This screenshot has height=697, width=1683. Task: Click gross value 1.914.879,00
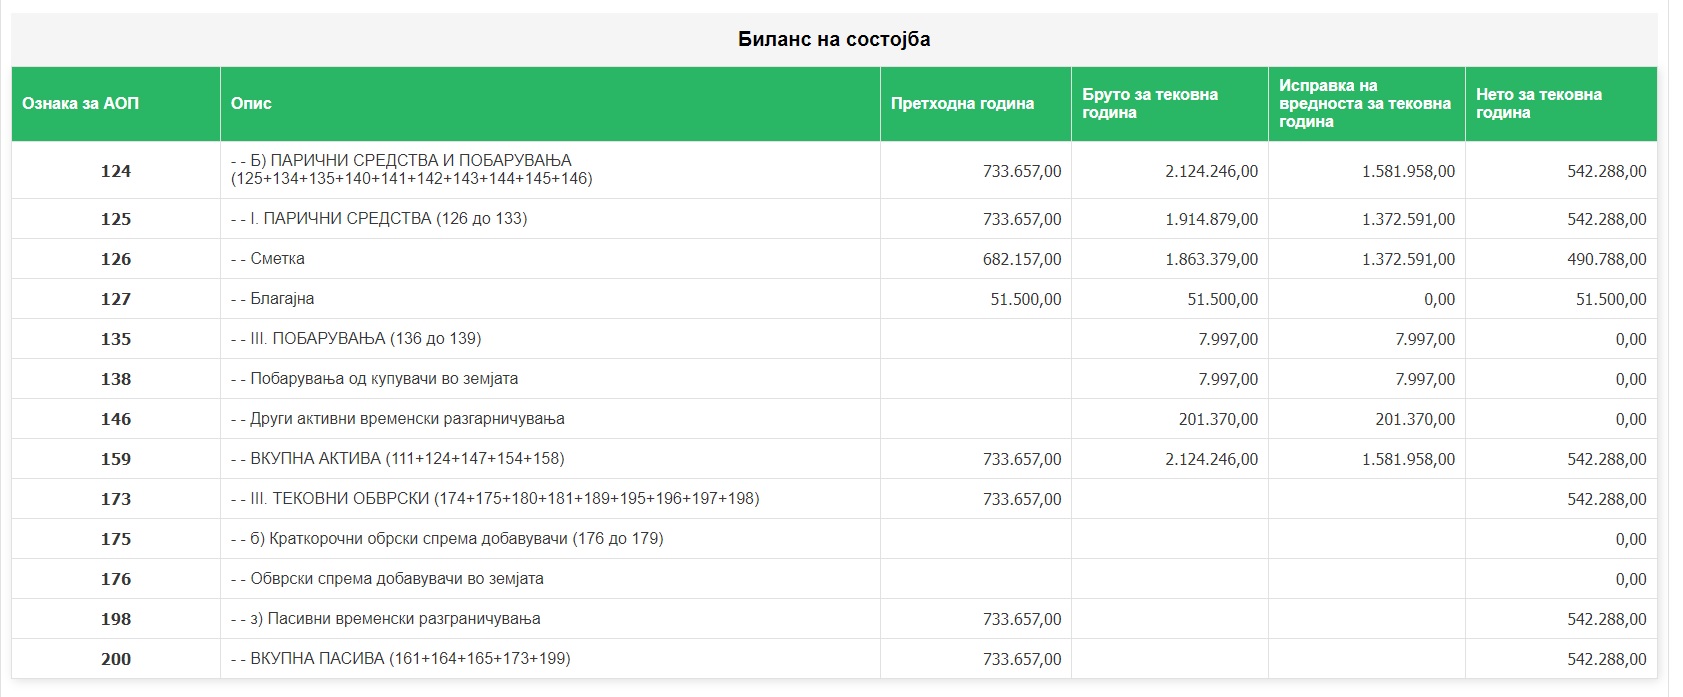[1211, 219]
